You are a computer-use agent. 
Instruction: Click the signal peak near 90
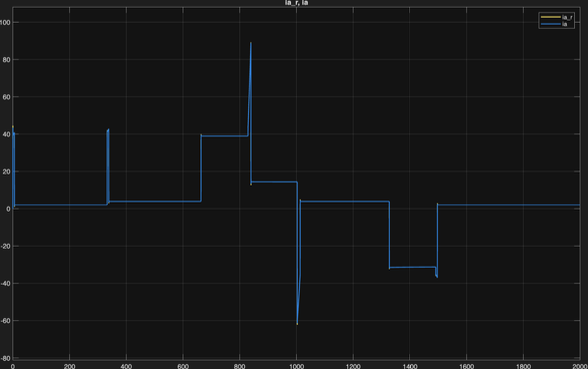click(x=250, y=43)
